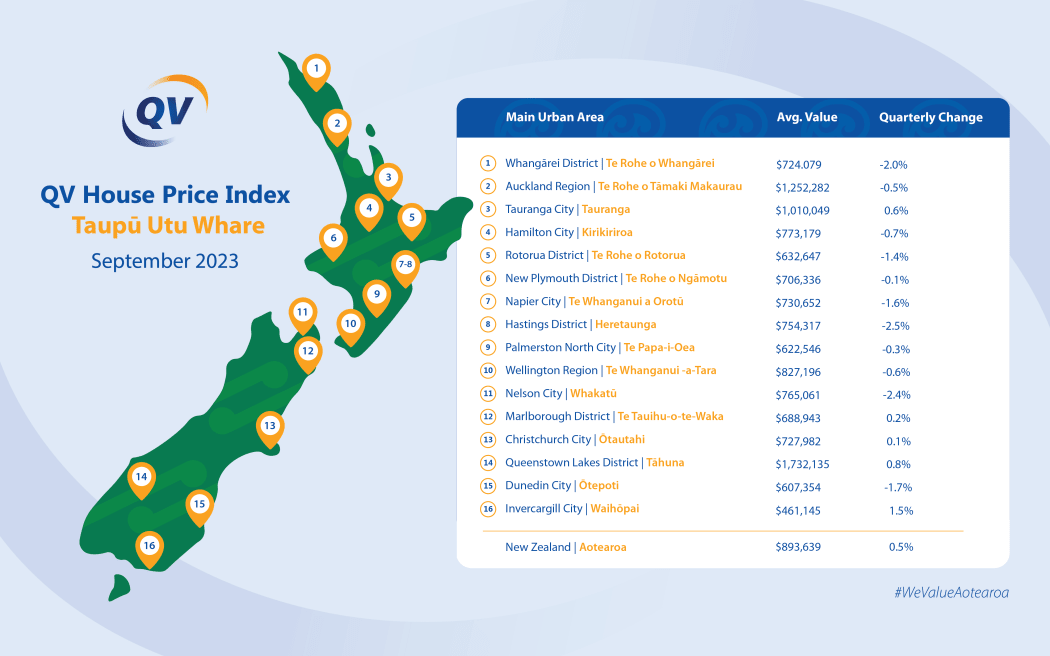Click map pin 13 near Christchurch

tap(270, 424)
